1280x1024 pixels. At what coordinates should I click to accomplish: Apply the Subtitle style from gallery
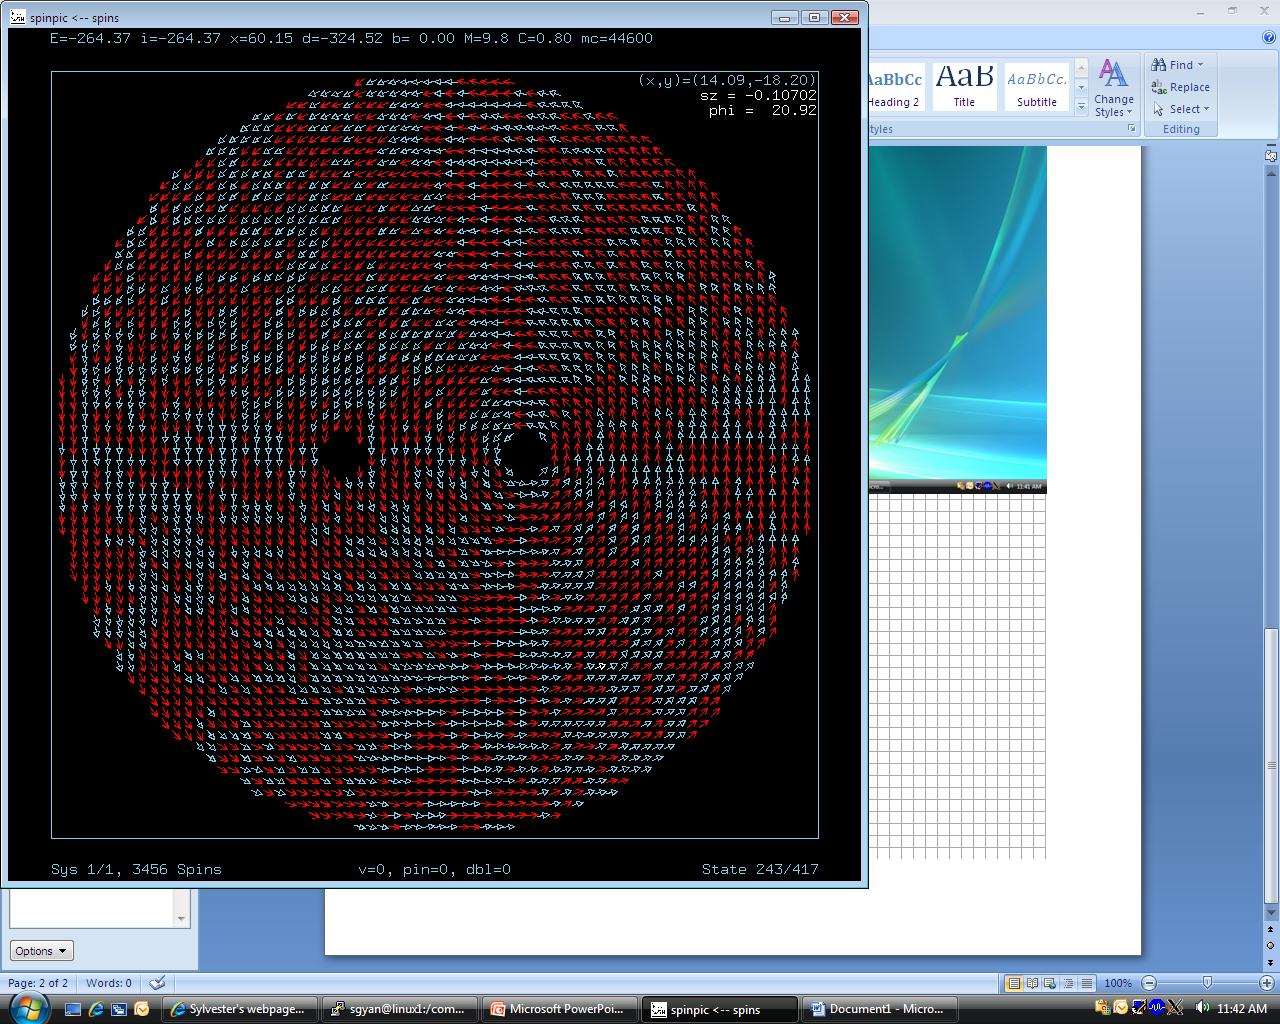point(1036,87)
